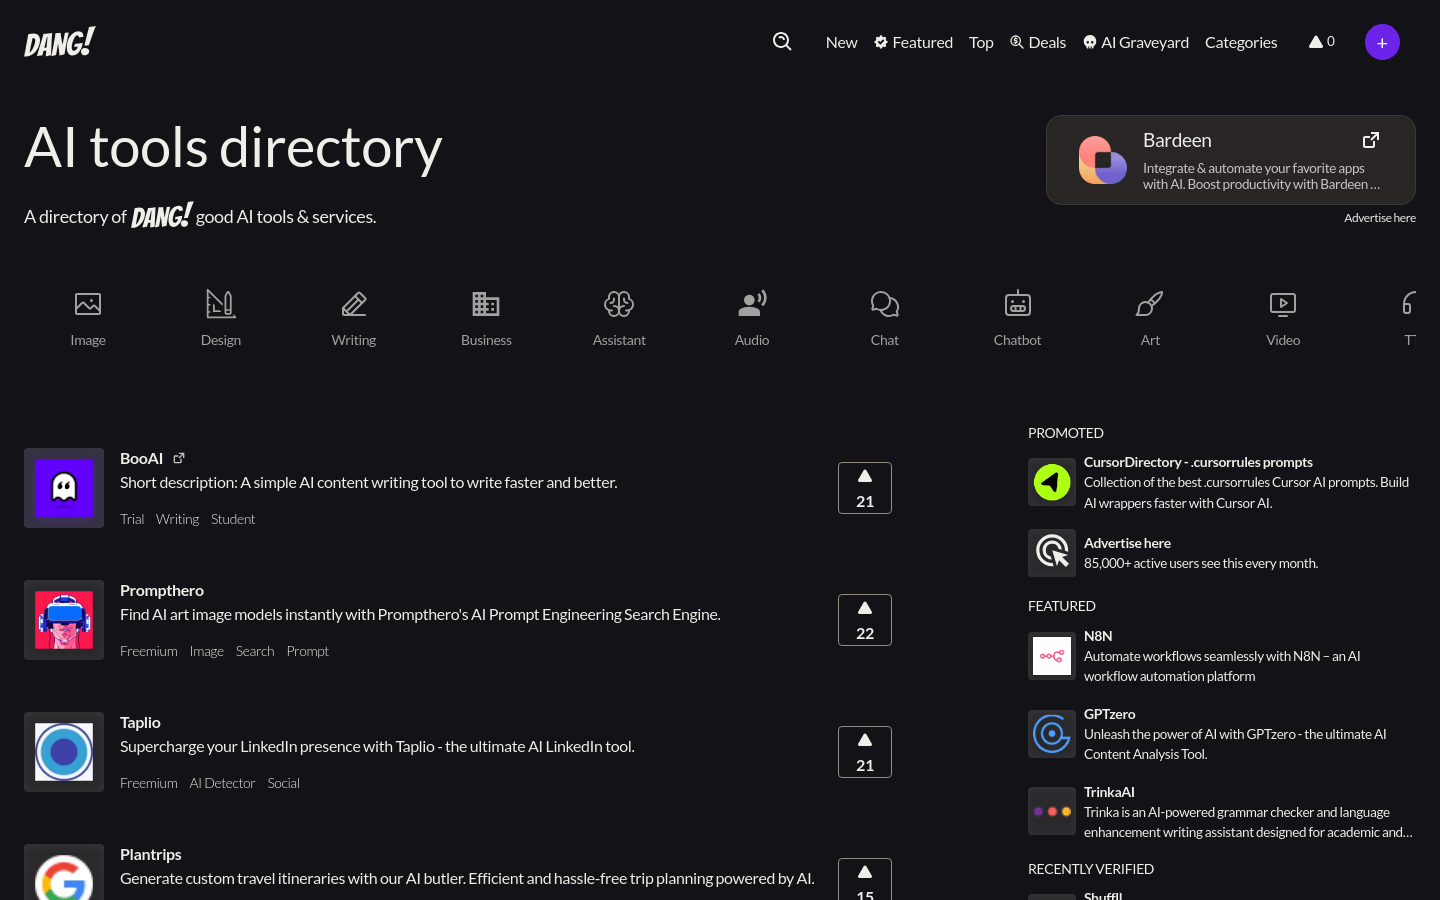
Task: Click Freemium tag under Taplio
Action: [149, 783]
